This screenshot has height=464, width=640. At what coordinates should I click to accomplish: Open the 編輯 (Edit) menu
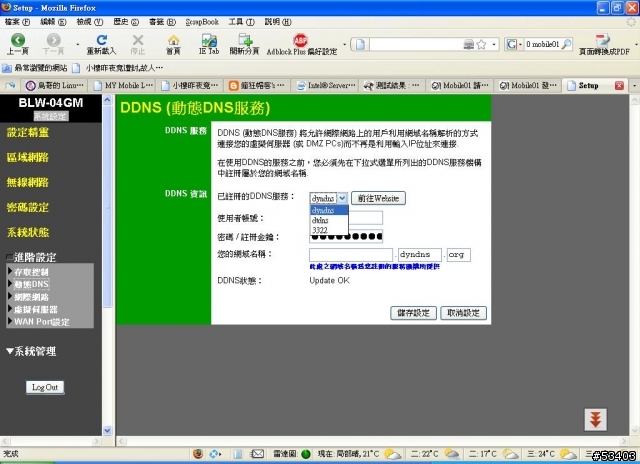[53, 22]
